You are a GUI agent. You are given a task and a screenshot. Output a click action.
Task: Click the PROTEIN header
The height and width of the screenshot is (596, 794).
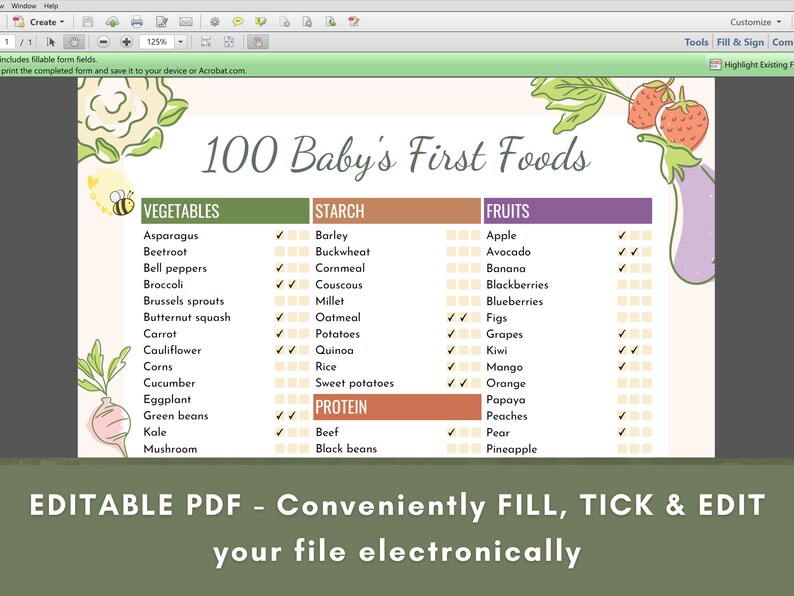396,407
